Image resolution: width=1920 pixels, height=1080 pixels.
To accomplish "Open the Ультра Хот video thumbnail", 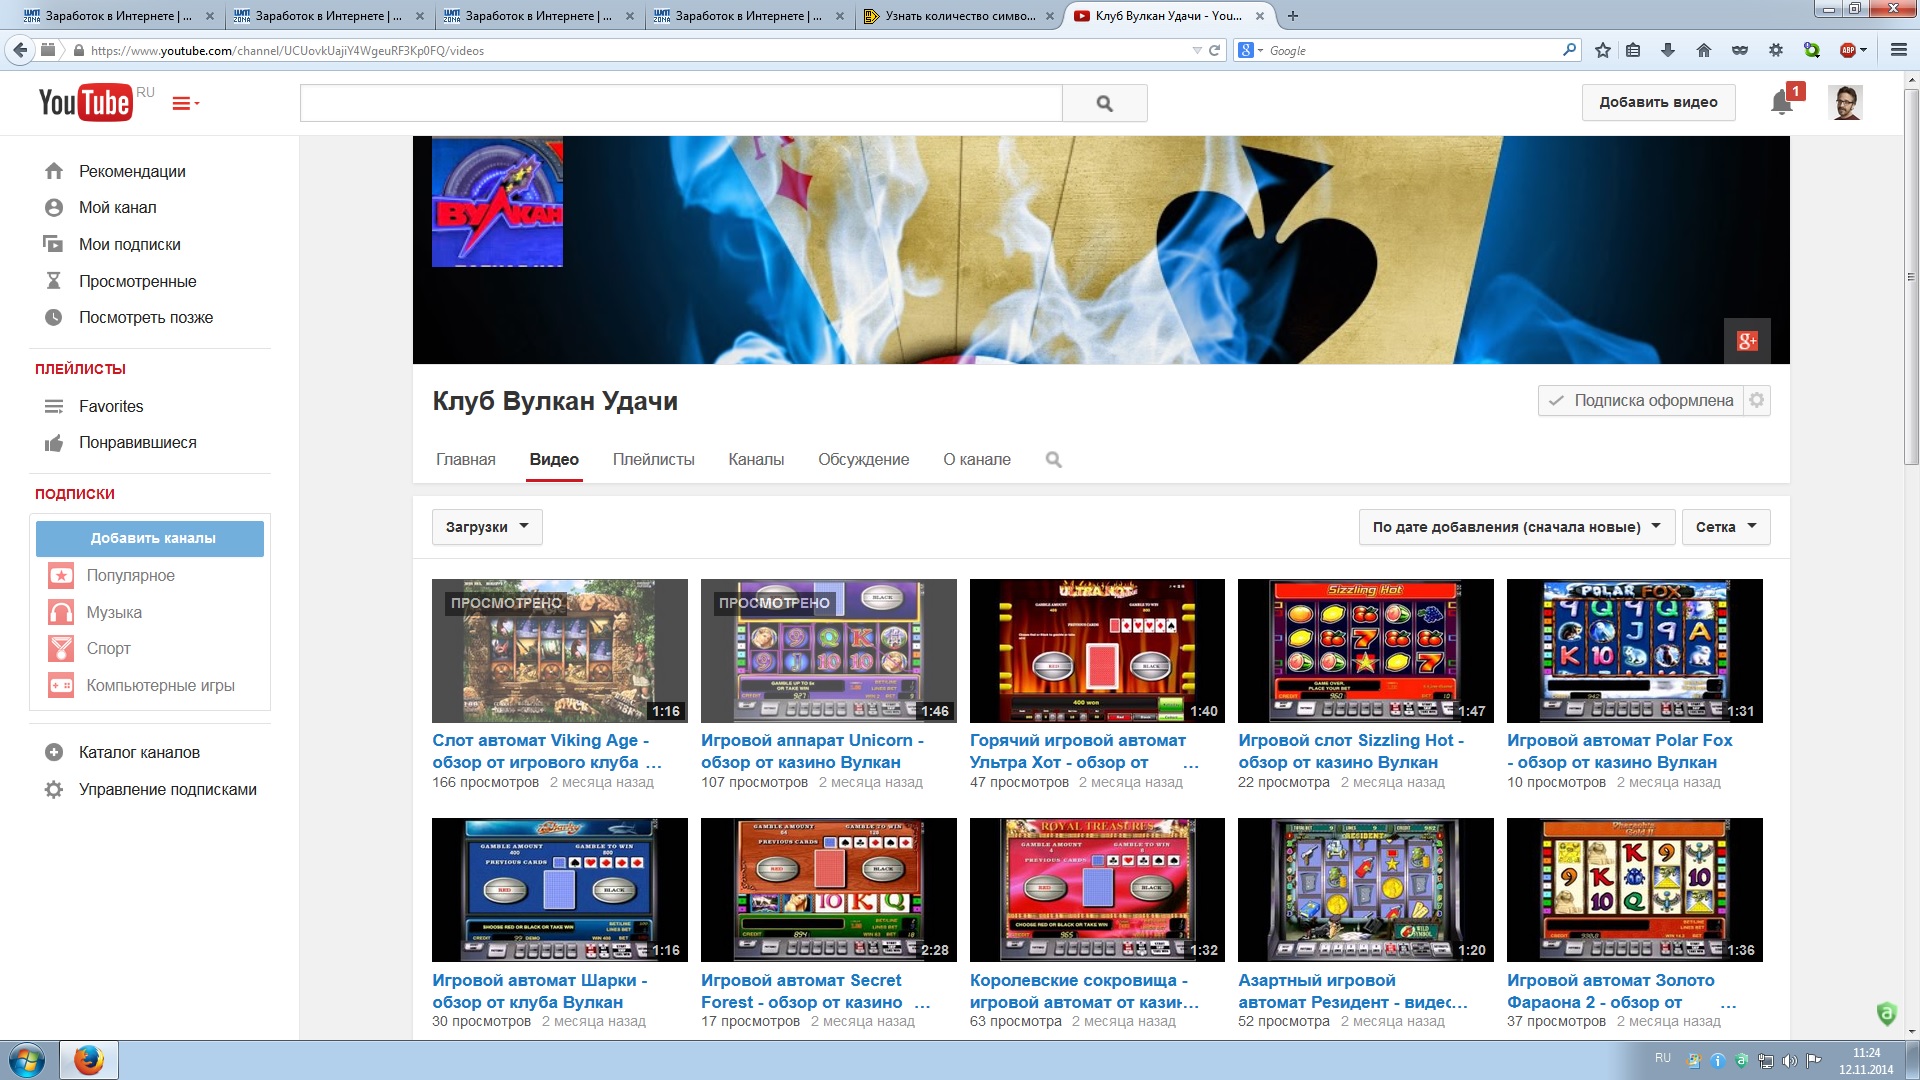I will click(x=1097, y=651).
